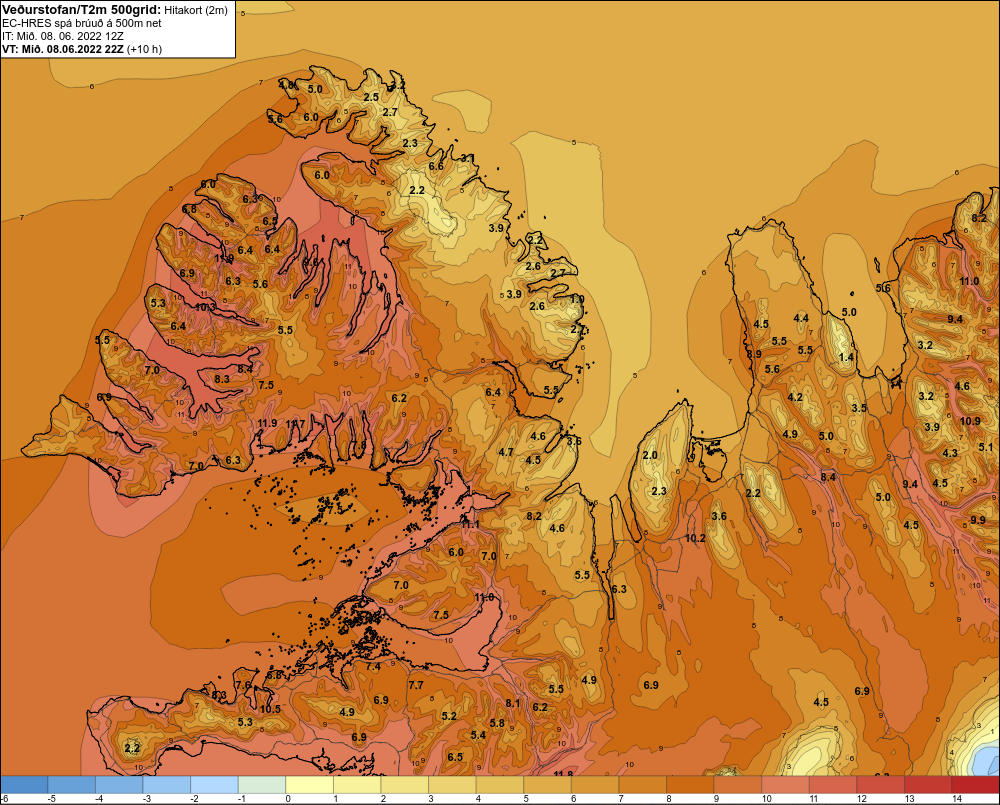
Task: Select the "(+10 h)" forecast offset text
Action: point(145,49)
